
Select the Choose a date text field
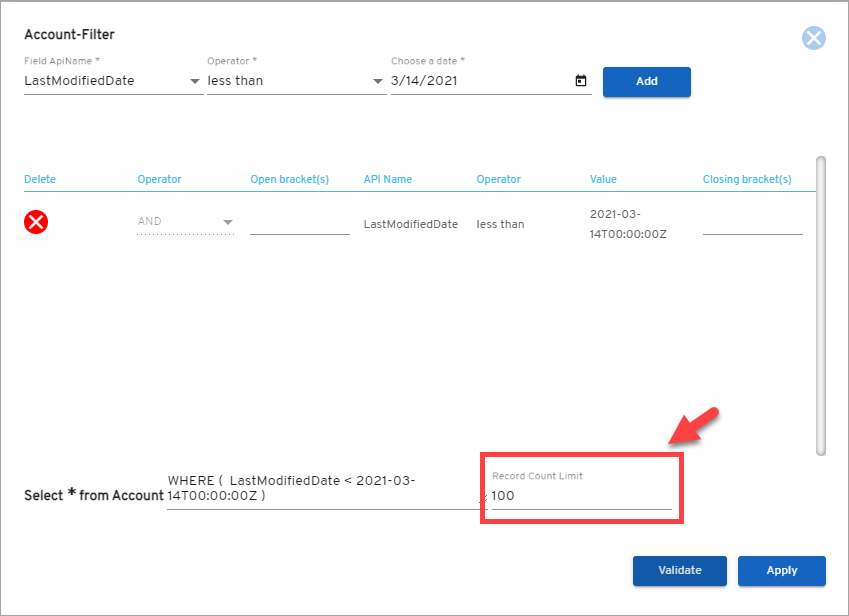click(x=470, y=81)
